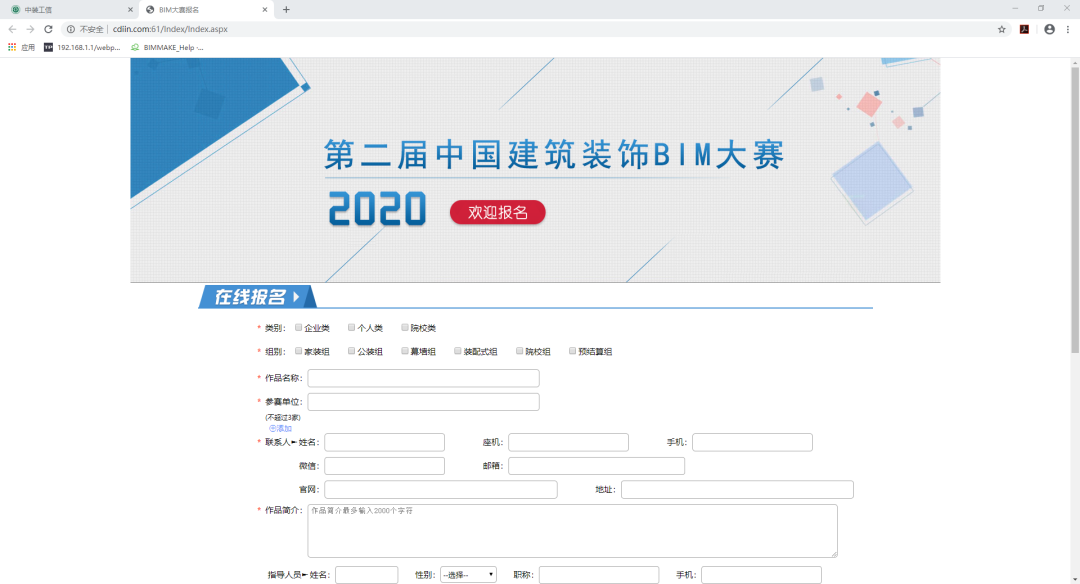Click the scrollbar down arrow
The height and width of the screenshot is (584, 1080).
click(x=1075, y=580)
